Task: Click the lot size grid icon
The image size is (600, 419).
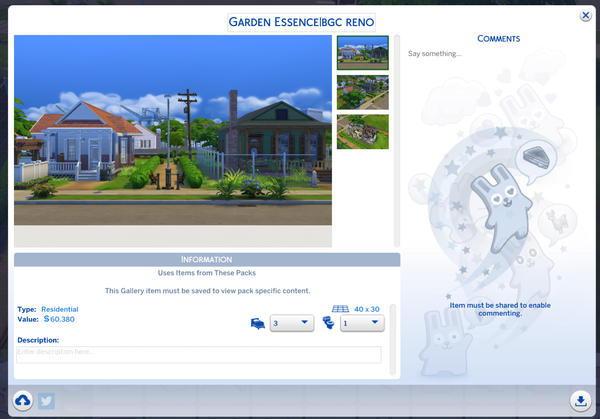Action: pyautogui.click(x=340, y=309)
